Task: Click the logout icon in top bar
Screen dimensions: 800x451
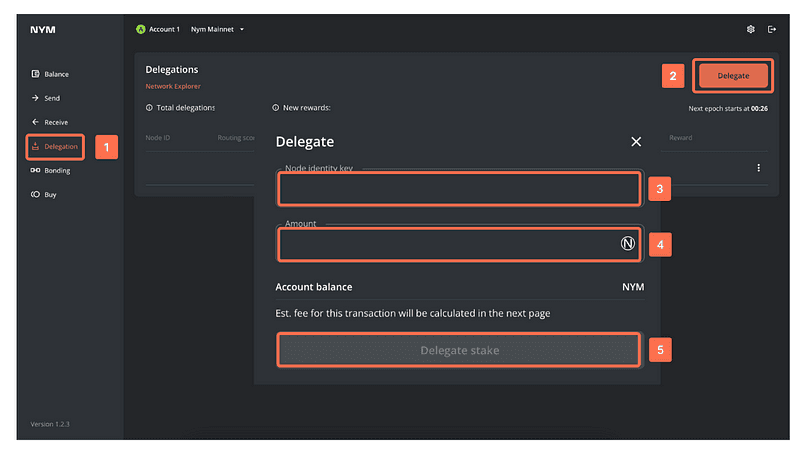Action: pos(771,29)
